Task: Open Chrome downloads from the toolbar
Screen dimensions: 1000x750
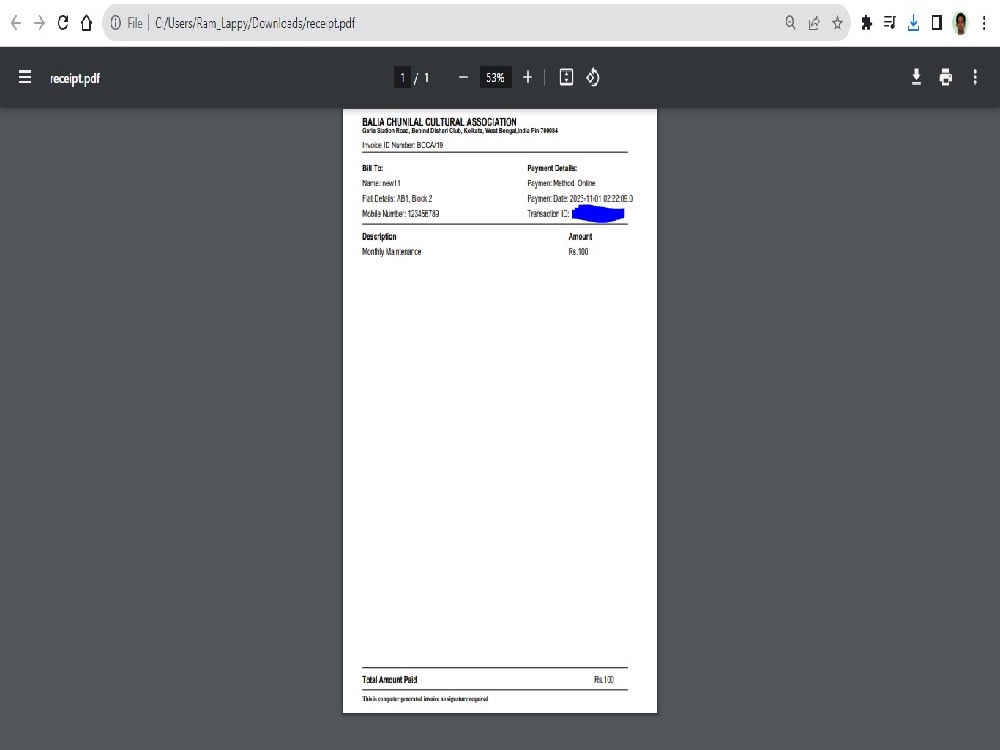Action: (x=913, y=22)
